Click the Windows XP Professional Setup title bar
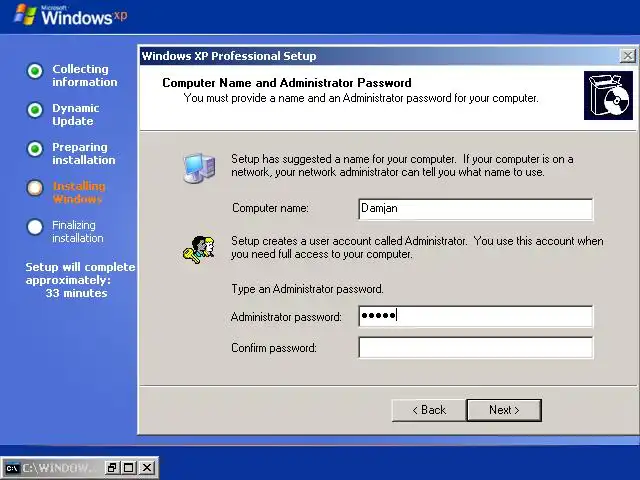This screenshot has height=480, width=640. 380,56
